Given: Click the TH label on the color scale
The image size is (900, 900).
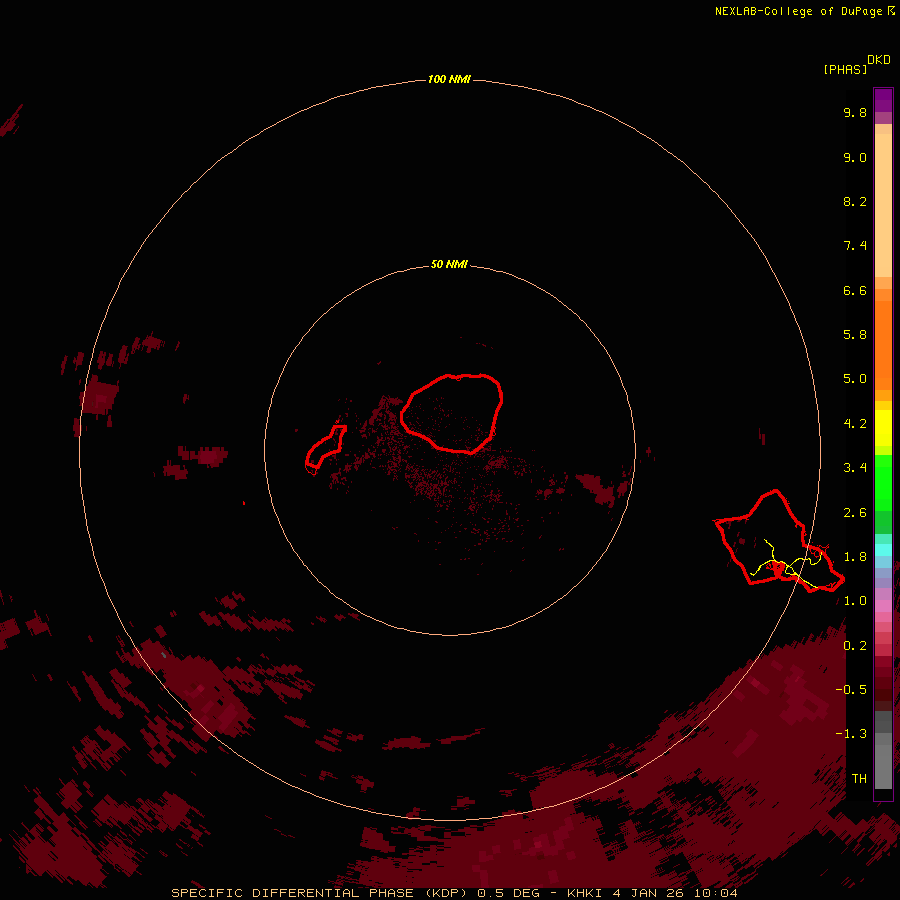Looking at the screenshot, I should pos(859,778).
